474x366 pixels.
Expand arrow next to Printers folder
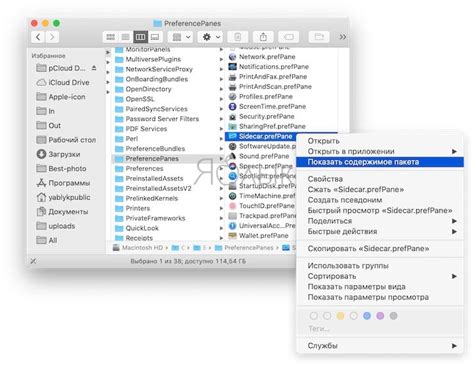[221, 209]
